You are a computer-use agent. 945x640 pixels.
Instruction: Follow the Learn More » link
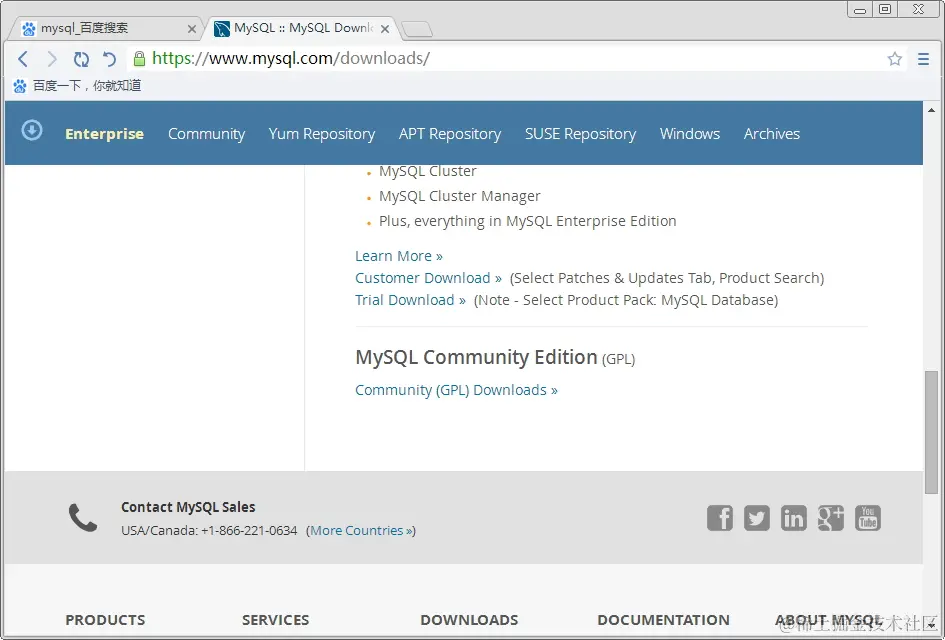[x=399, y=256]
